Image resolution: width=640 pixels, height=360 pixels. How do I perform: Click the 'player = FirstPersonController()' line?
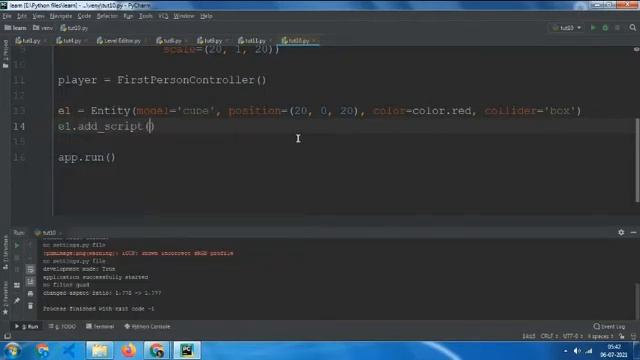pos(162,80)
